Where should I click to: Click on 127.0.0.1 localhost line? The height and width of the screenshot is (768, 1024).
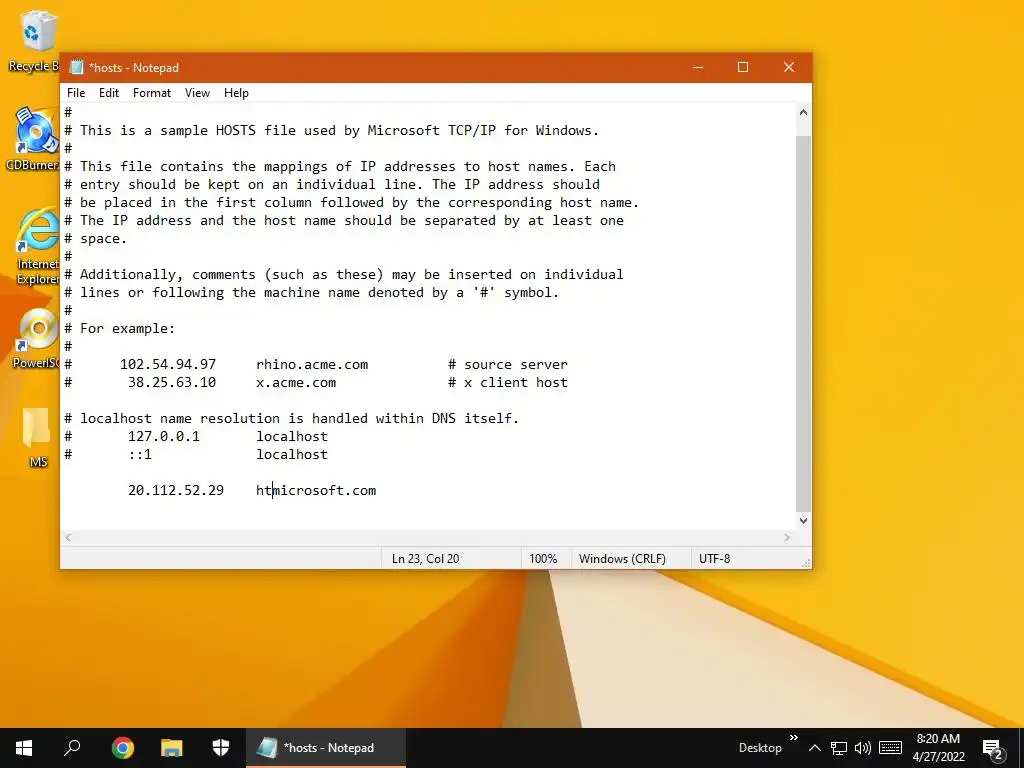click(196, 436)
